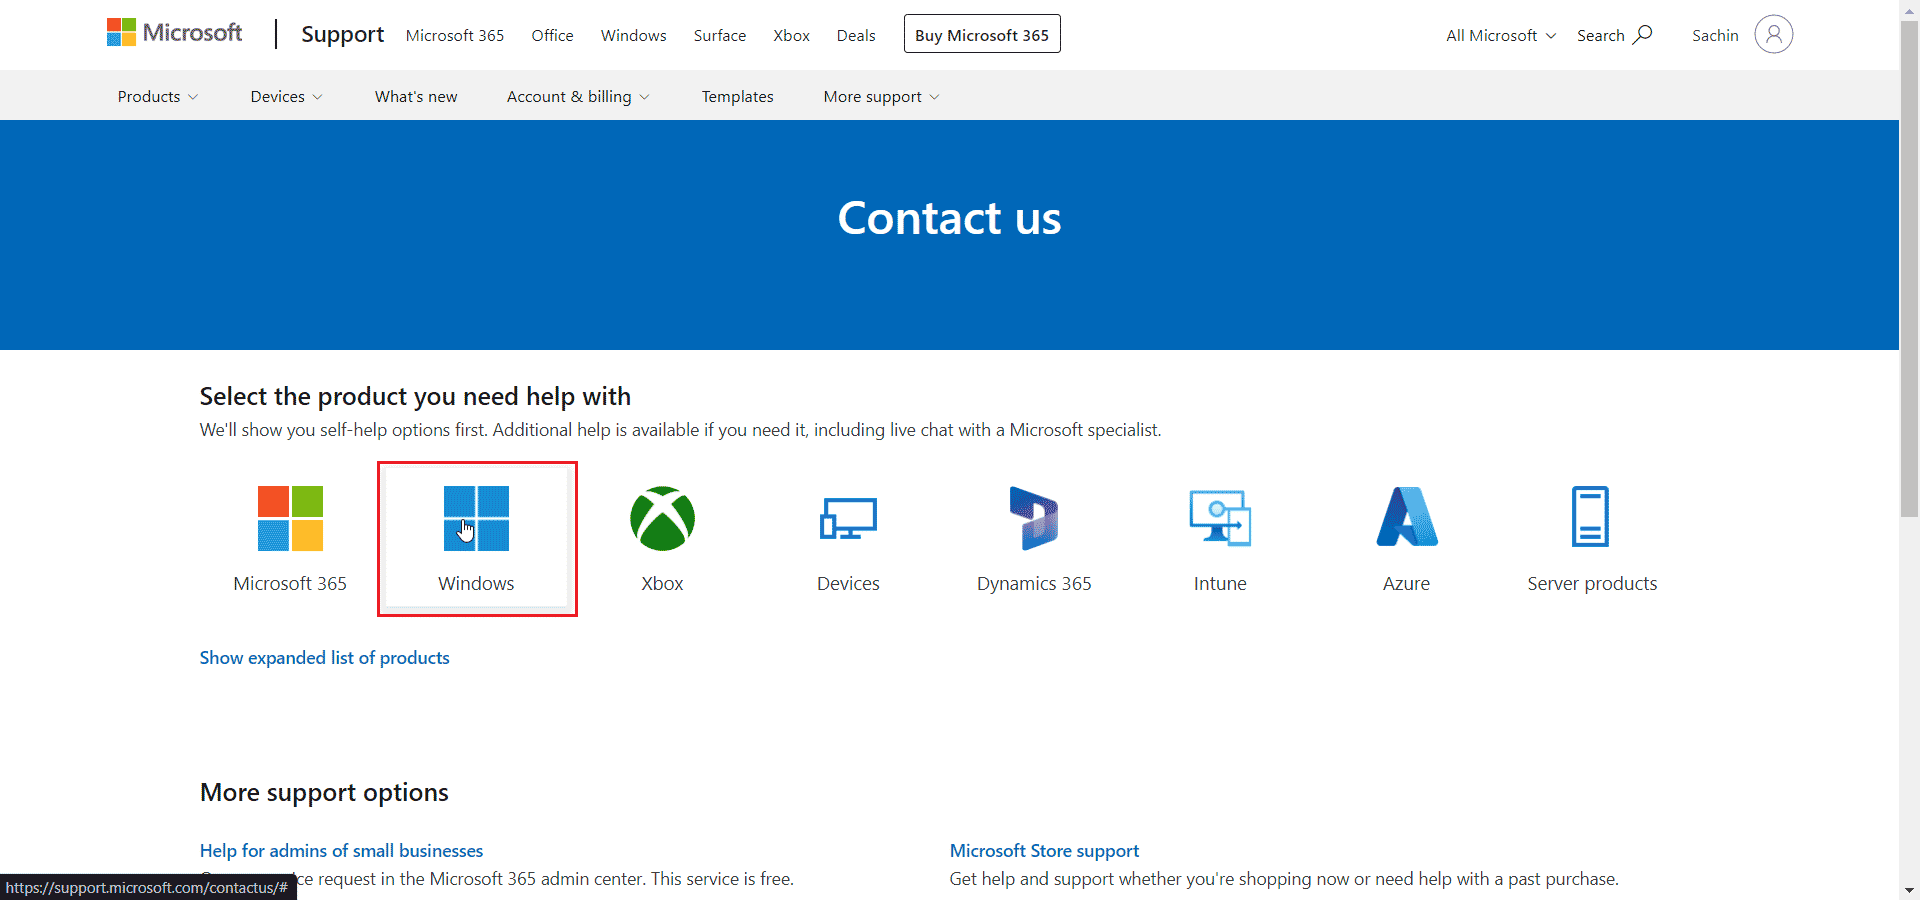Expand the Devices dropdown menu

click(287, 96)
